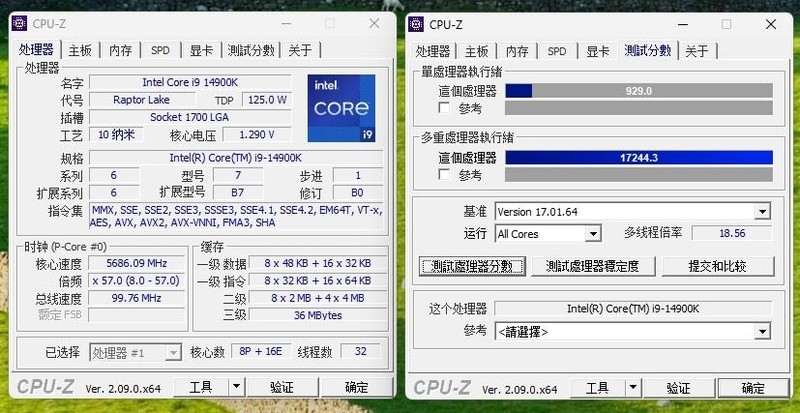Click the CPU-Z app icon in right window title bar

[x=416, y=24]
